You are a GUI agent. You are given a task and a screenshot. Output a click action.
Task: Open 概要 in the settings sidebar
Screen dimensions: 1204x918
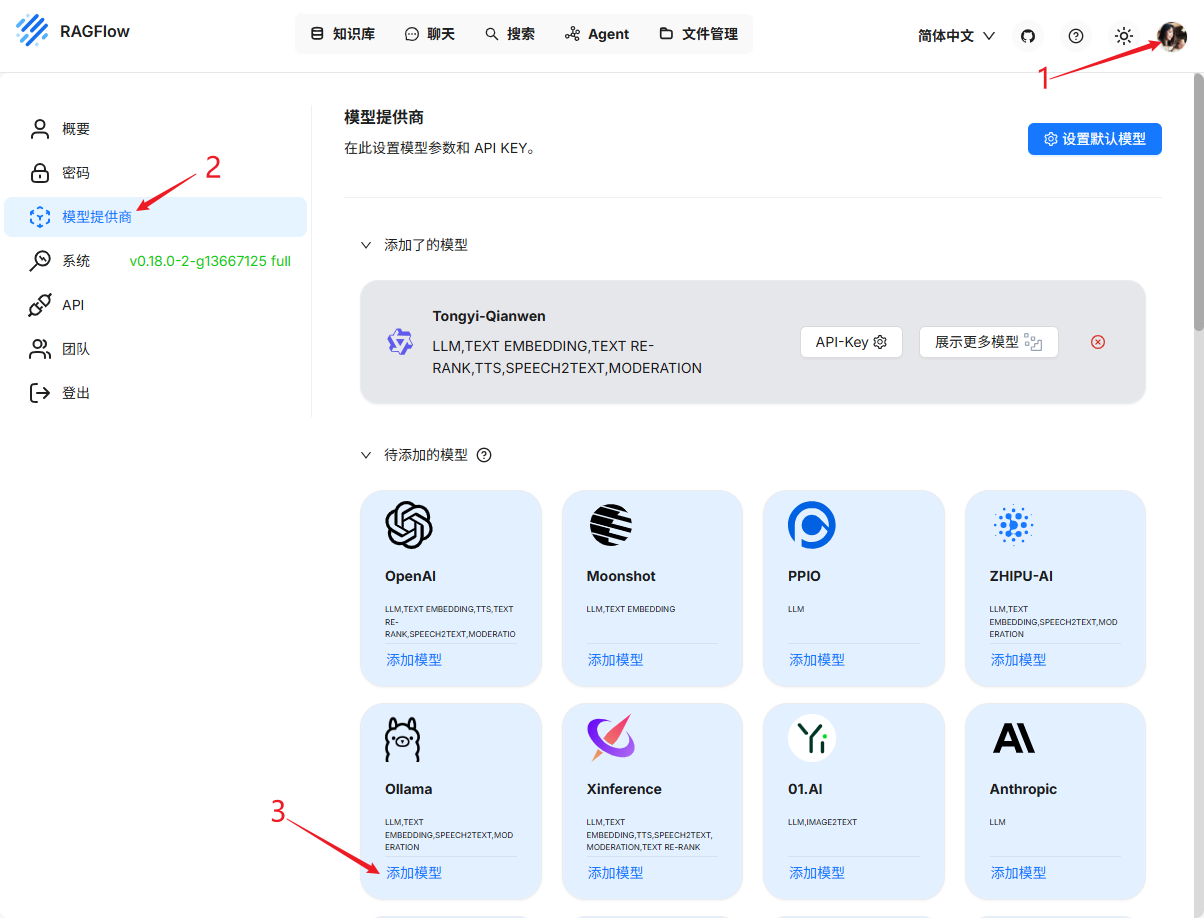point(155,129)
